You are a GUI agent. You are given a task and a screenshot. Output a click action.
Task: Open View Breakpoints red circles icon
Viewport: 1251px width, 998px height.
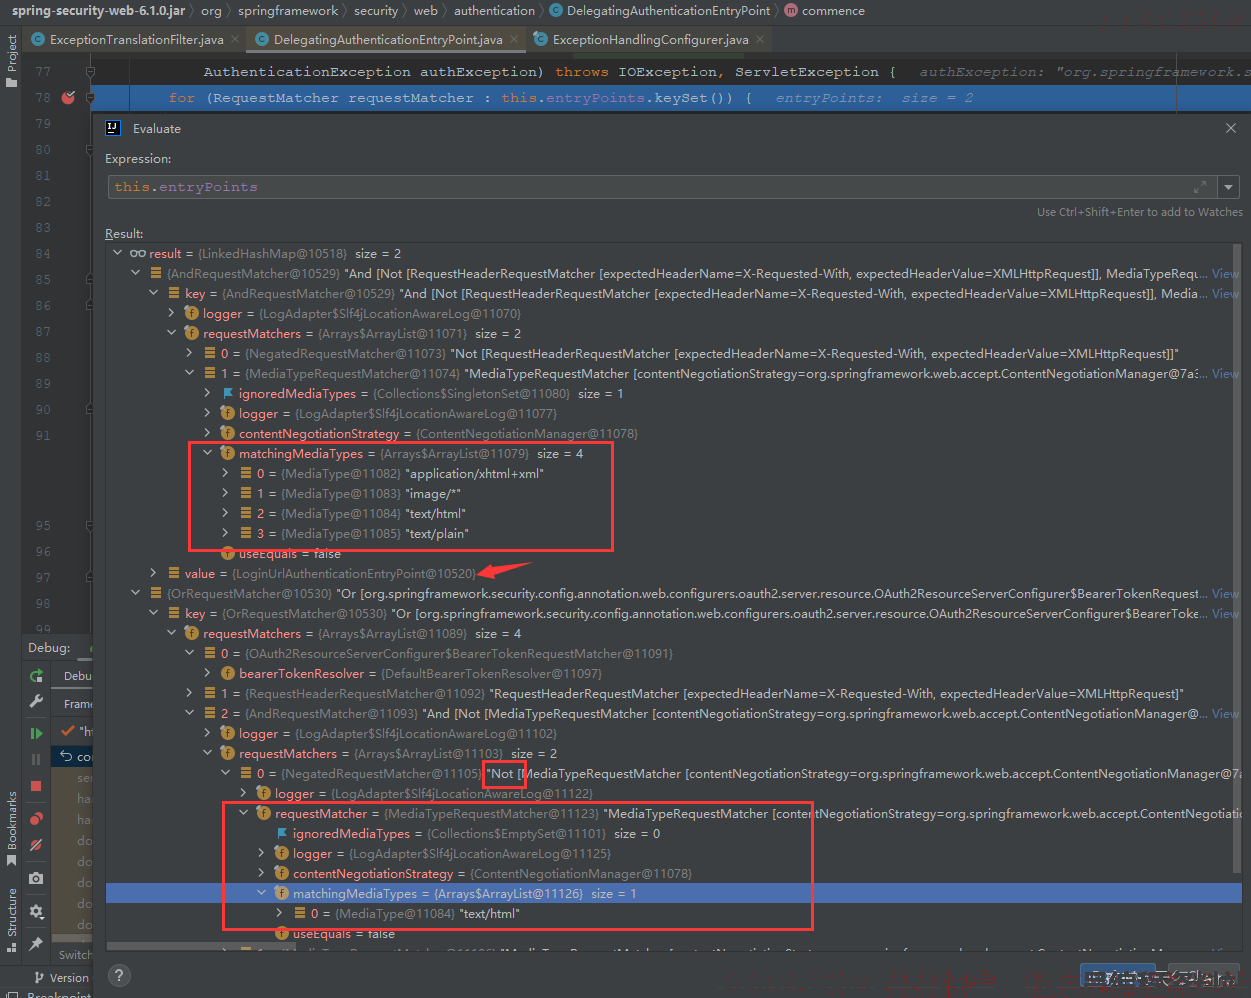pos(36,819)
